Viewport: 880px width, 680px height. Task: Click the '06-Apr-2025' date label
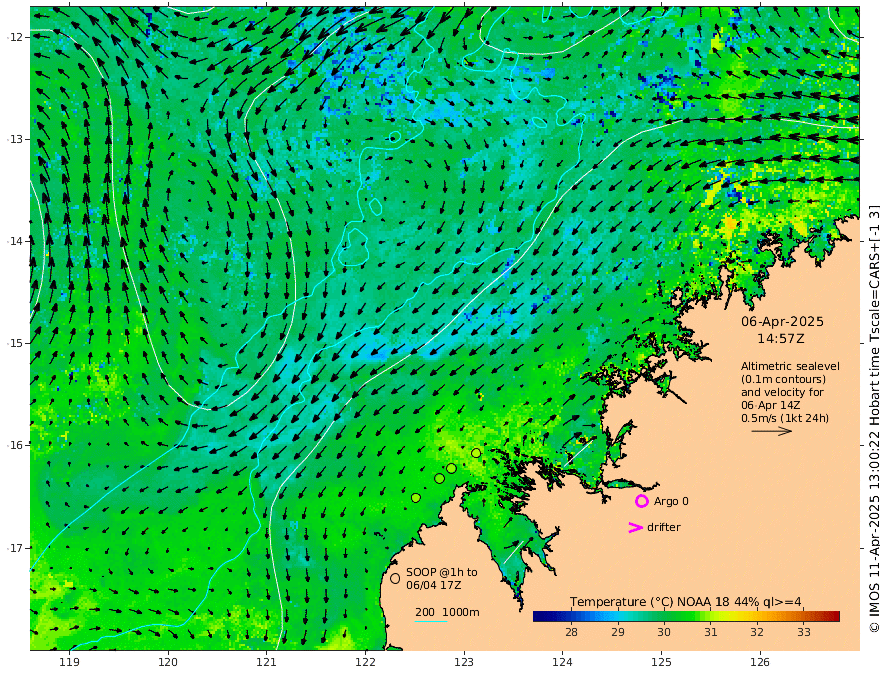point(782,321)
